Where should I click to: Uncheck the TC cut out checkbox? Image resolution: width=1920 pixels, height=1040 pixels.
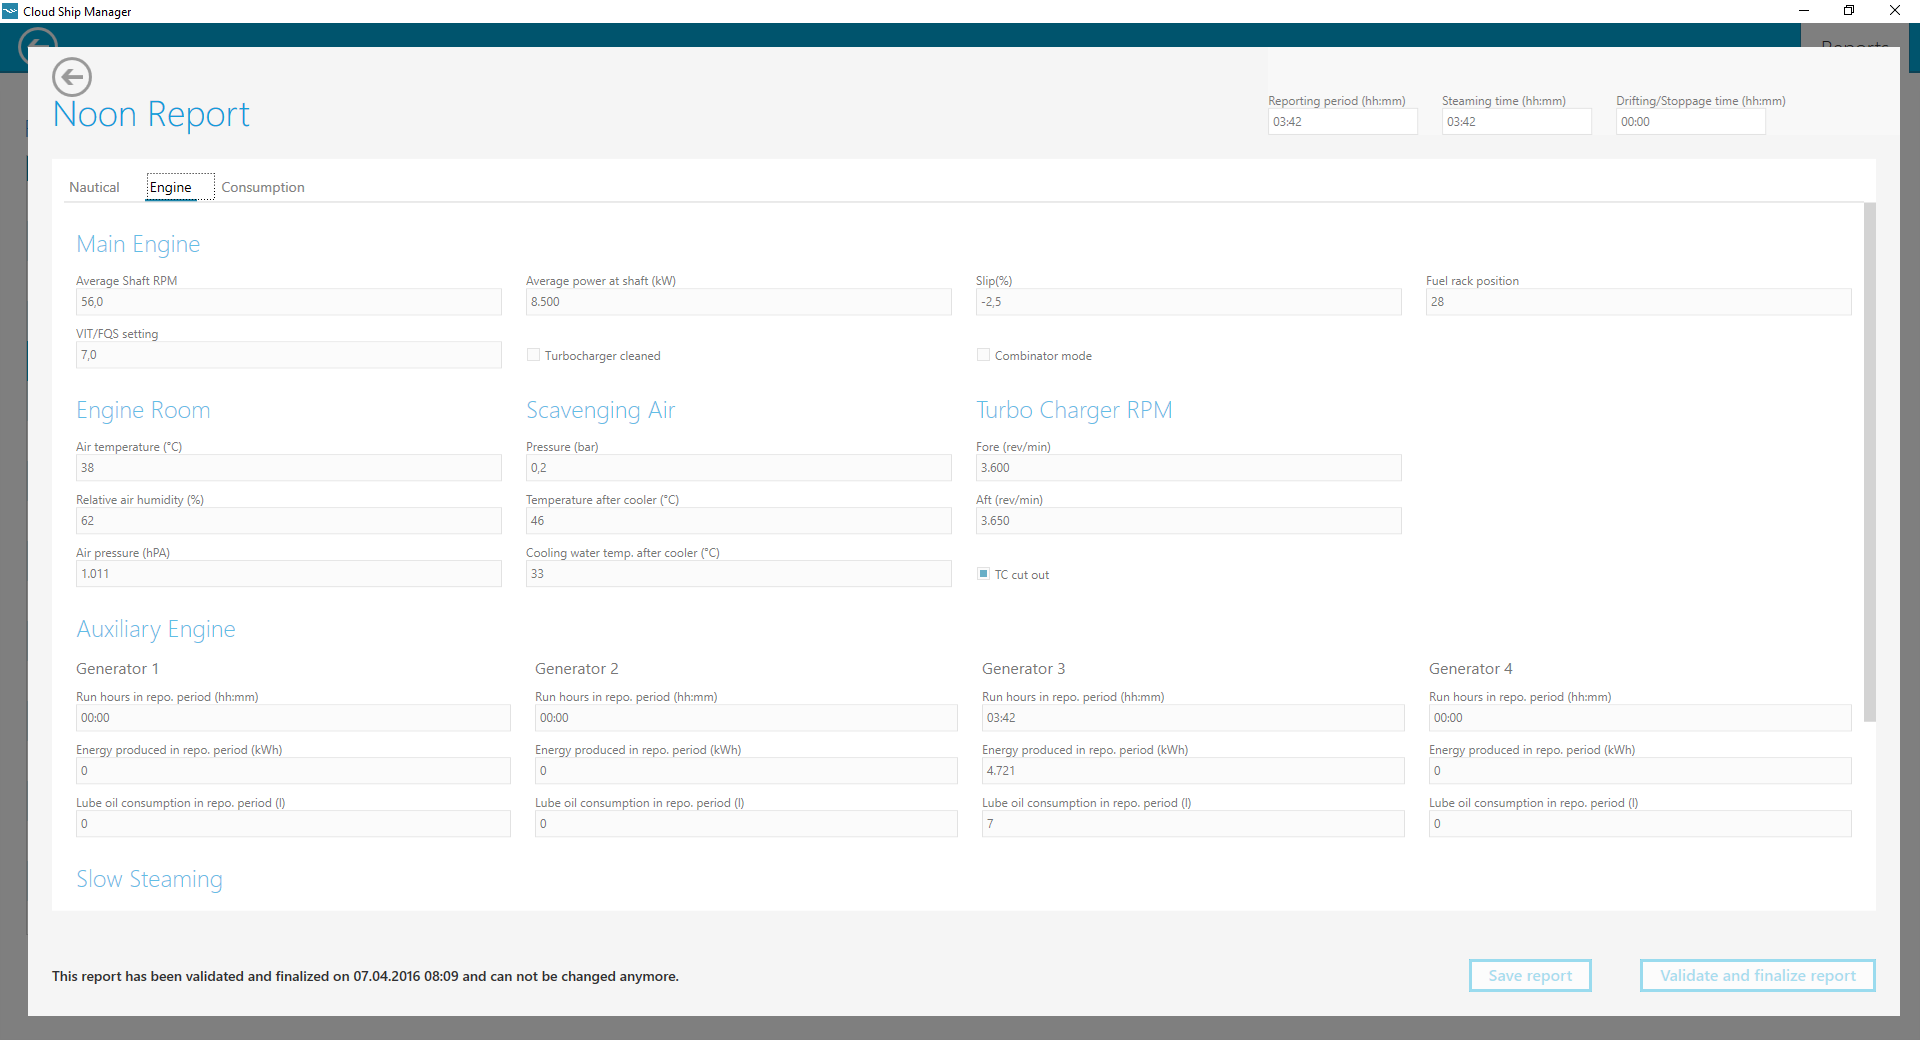(984, 574)
